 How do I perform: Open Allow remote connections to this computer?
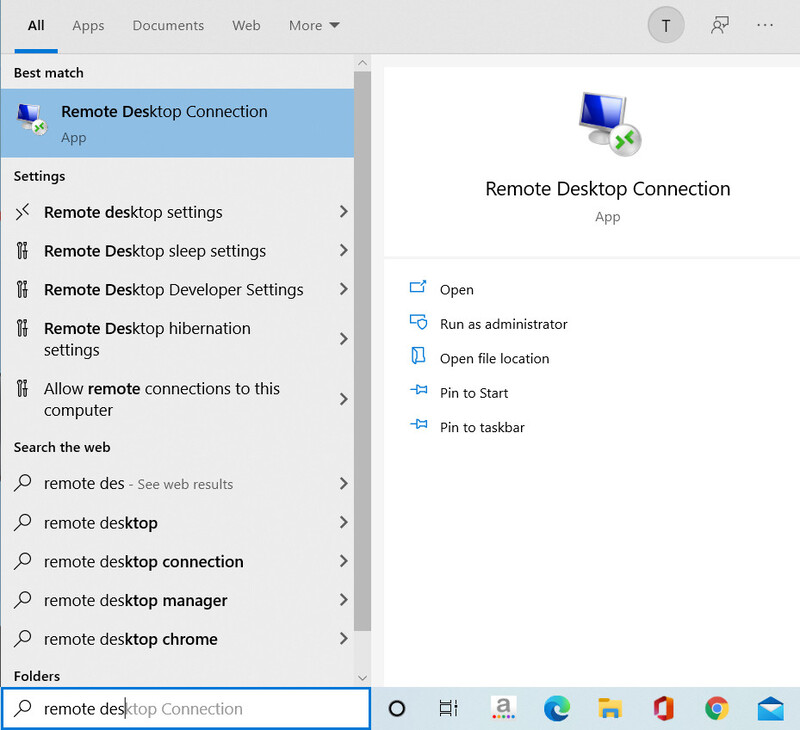tap(177, 399)
